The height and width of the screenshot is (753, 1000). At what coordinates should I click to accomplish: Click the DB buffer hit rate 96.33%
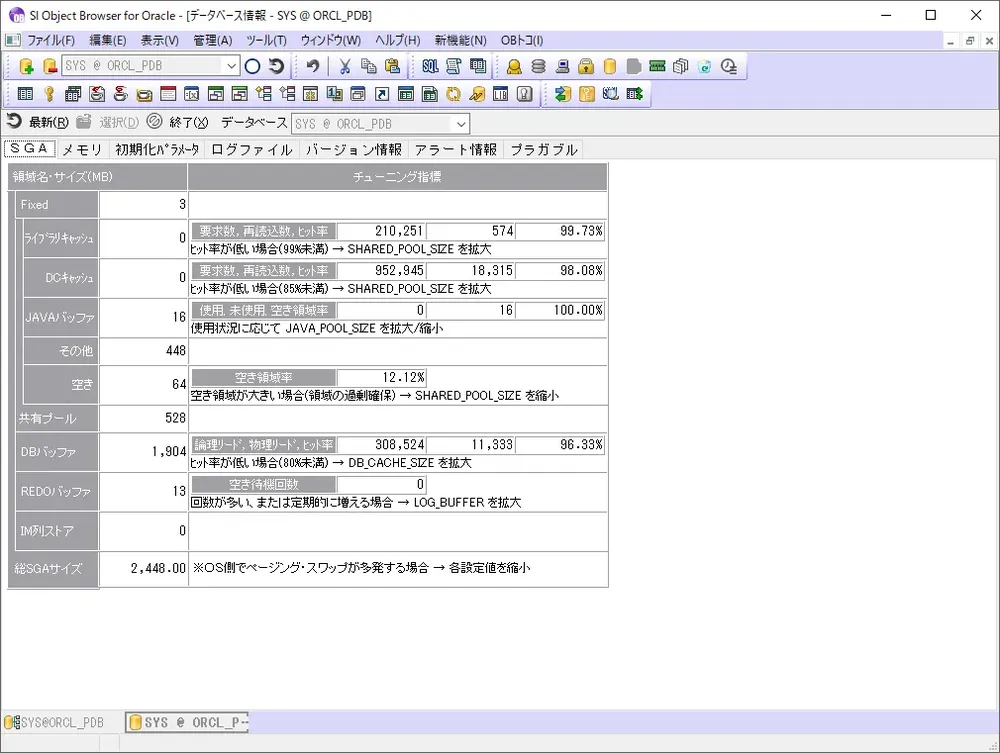point(560,444)
